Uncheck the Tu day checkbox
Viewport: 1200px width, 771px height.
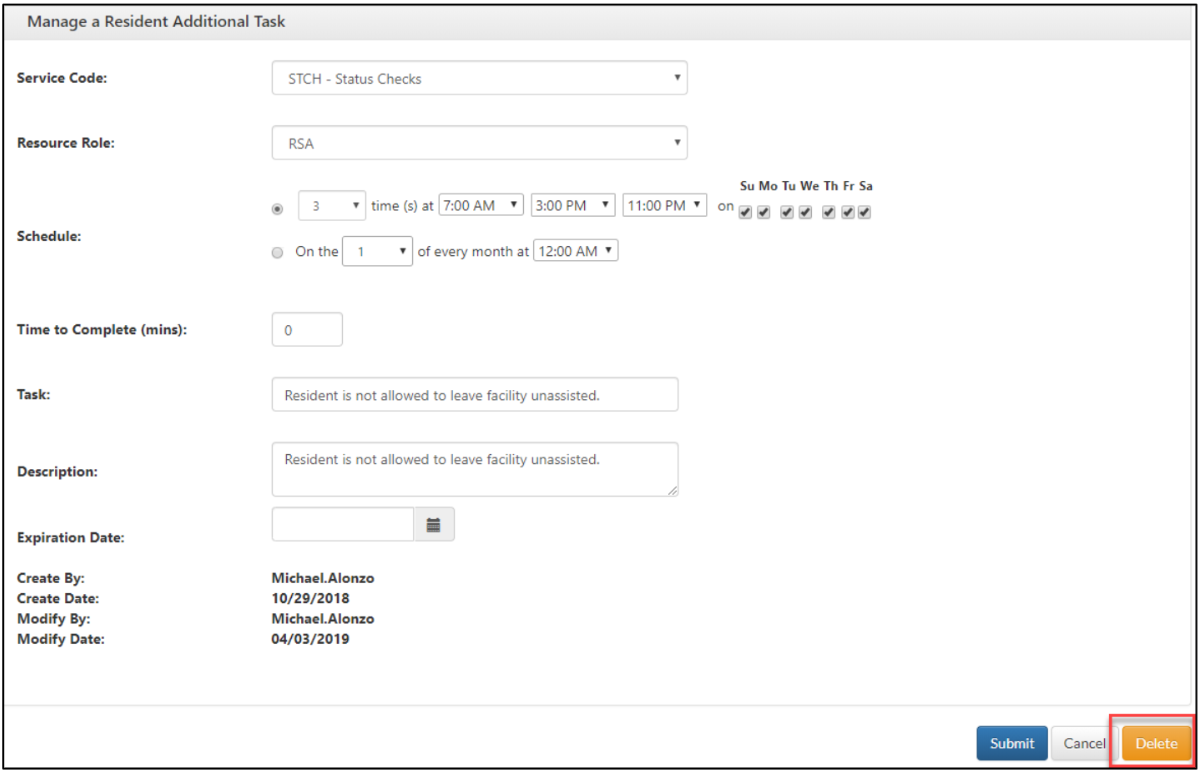788,212
